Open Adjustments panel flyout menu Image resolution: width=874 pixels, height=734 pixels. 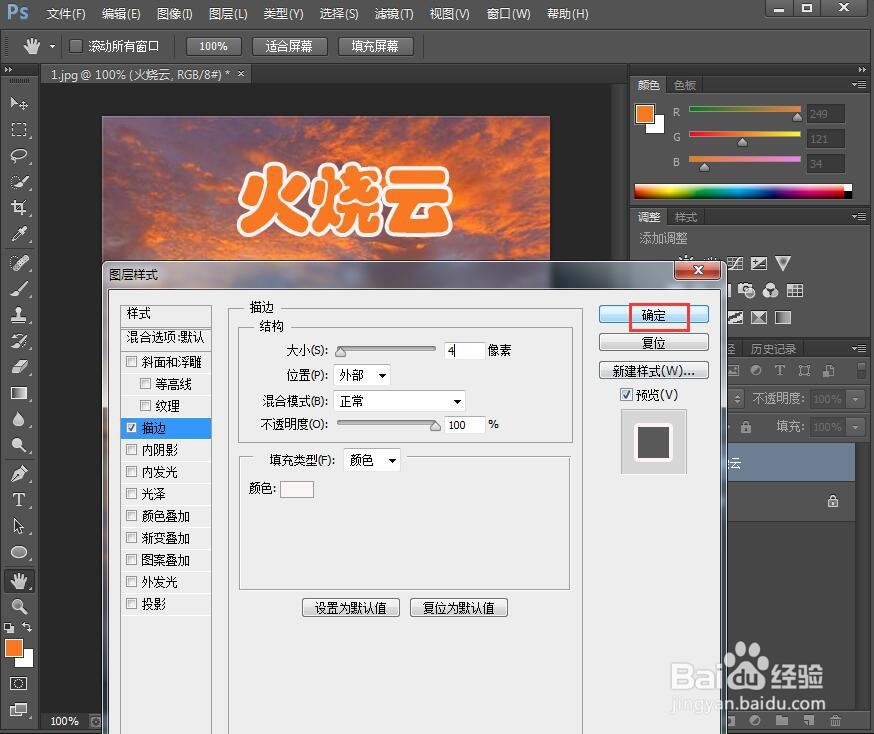859,216
